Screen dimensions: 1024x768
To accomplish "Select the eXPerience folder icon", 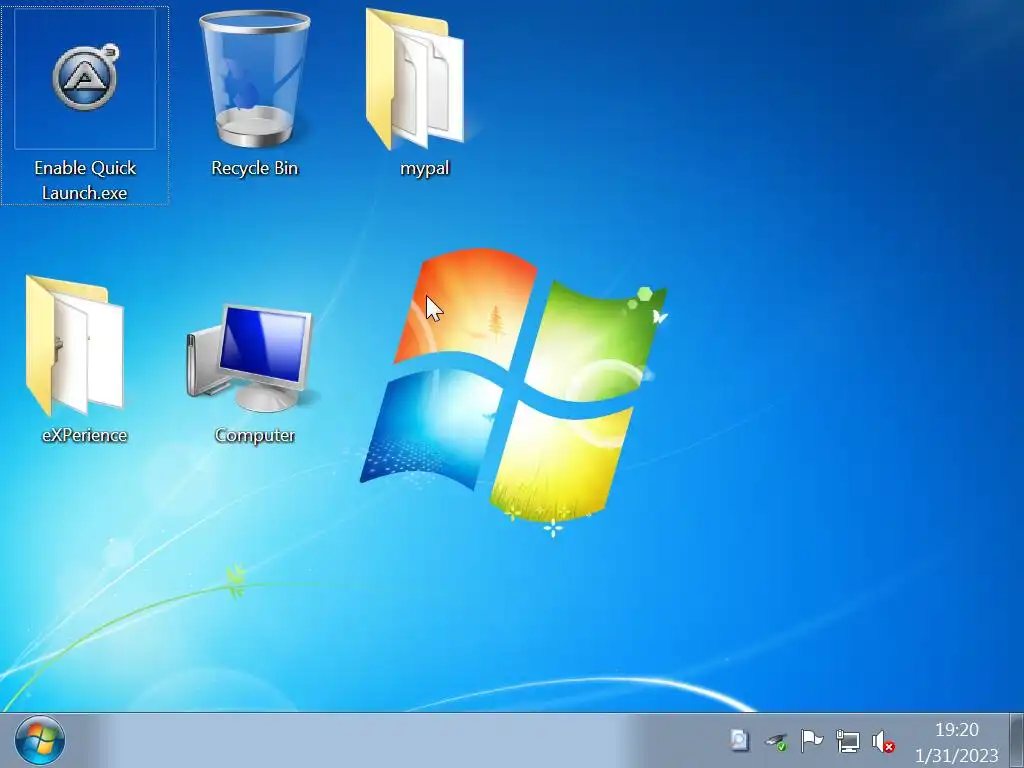I will [75, 345].
